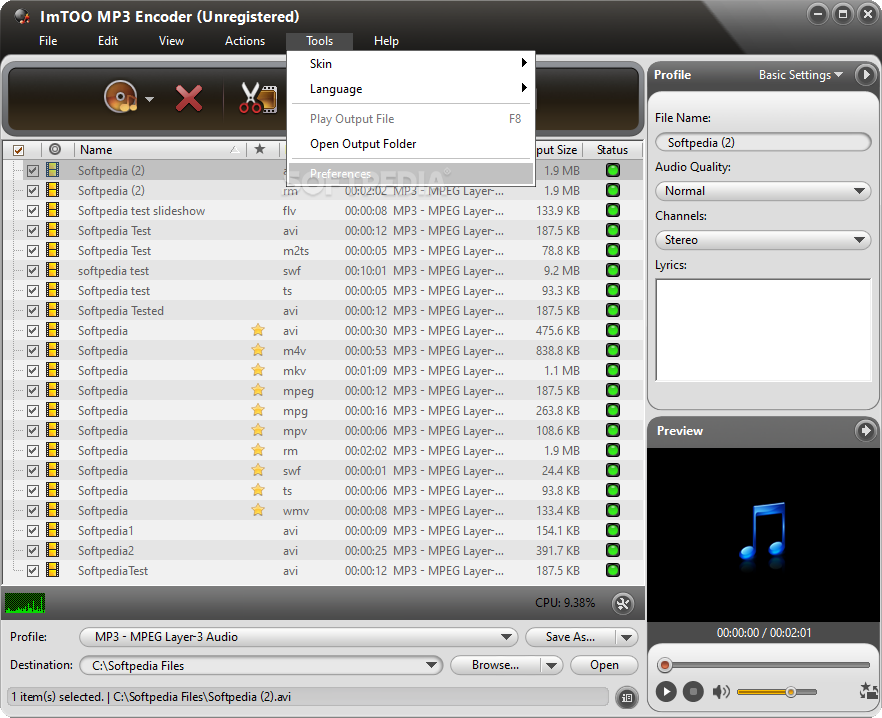
Task: Click the green status of SoftpediaTest row
Action: coord(613,571)
